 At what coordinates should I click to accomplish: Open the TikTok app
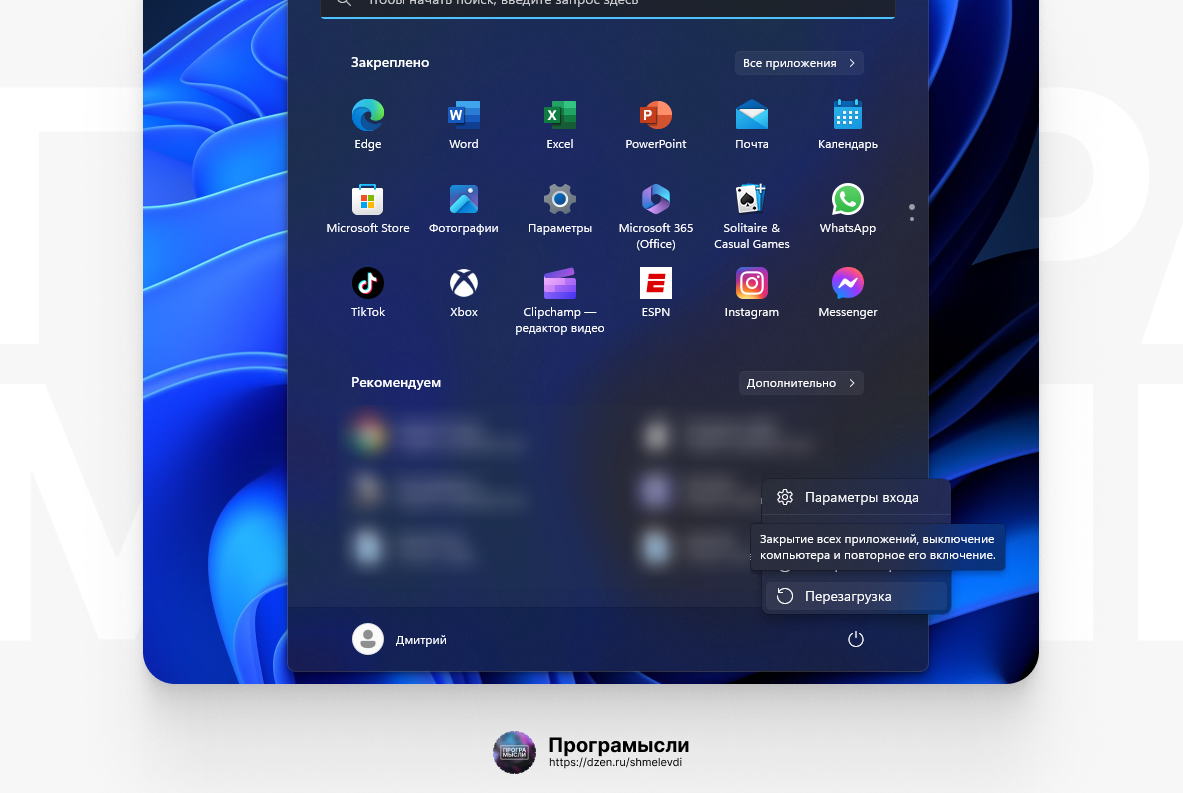[367, 293]
